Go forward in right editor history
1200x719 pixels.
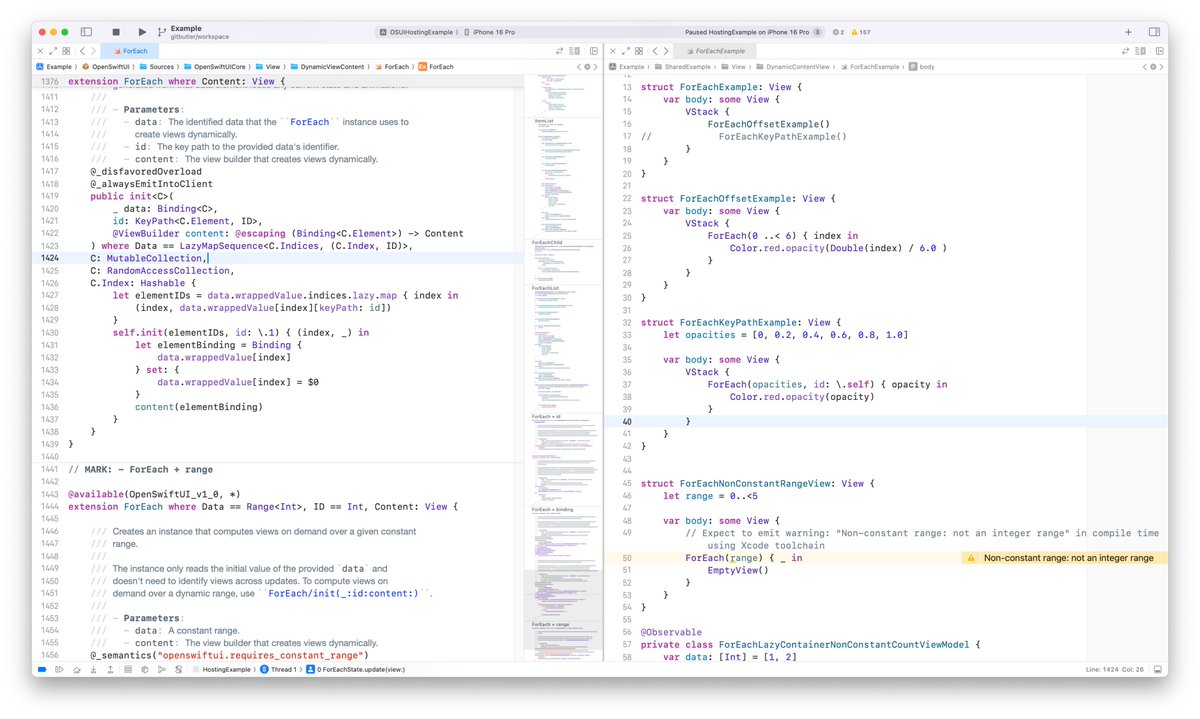666,51
